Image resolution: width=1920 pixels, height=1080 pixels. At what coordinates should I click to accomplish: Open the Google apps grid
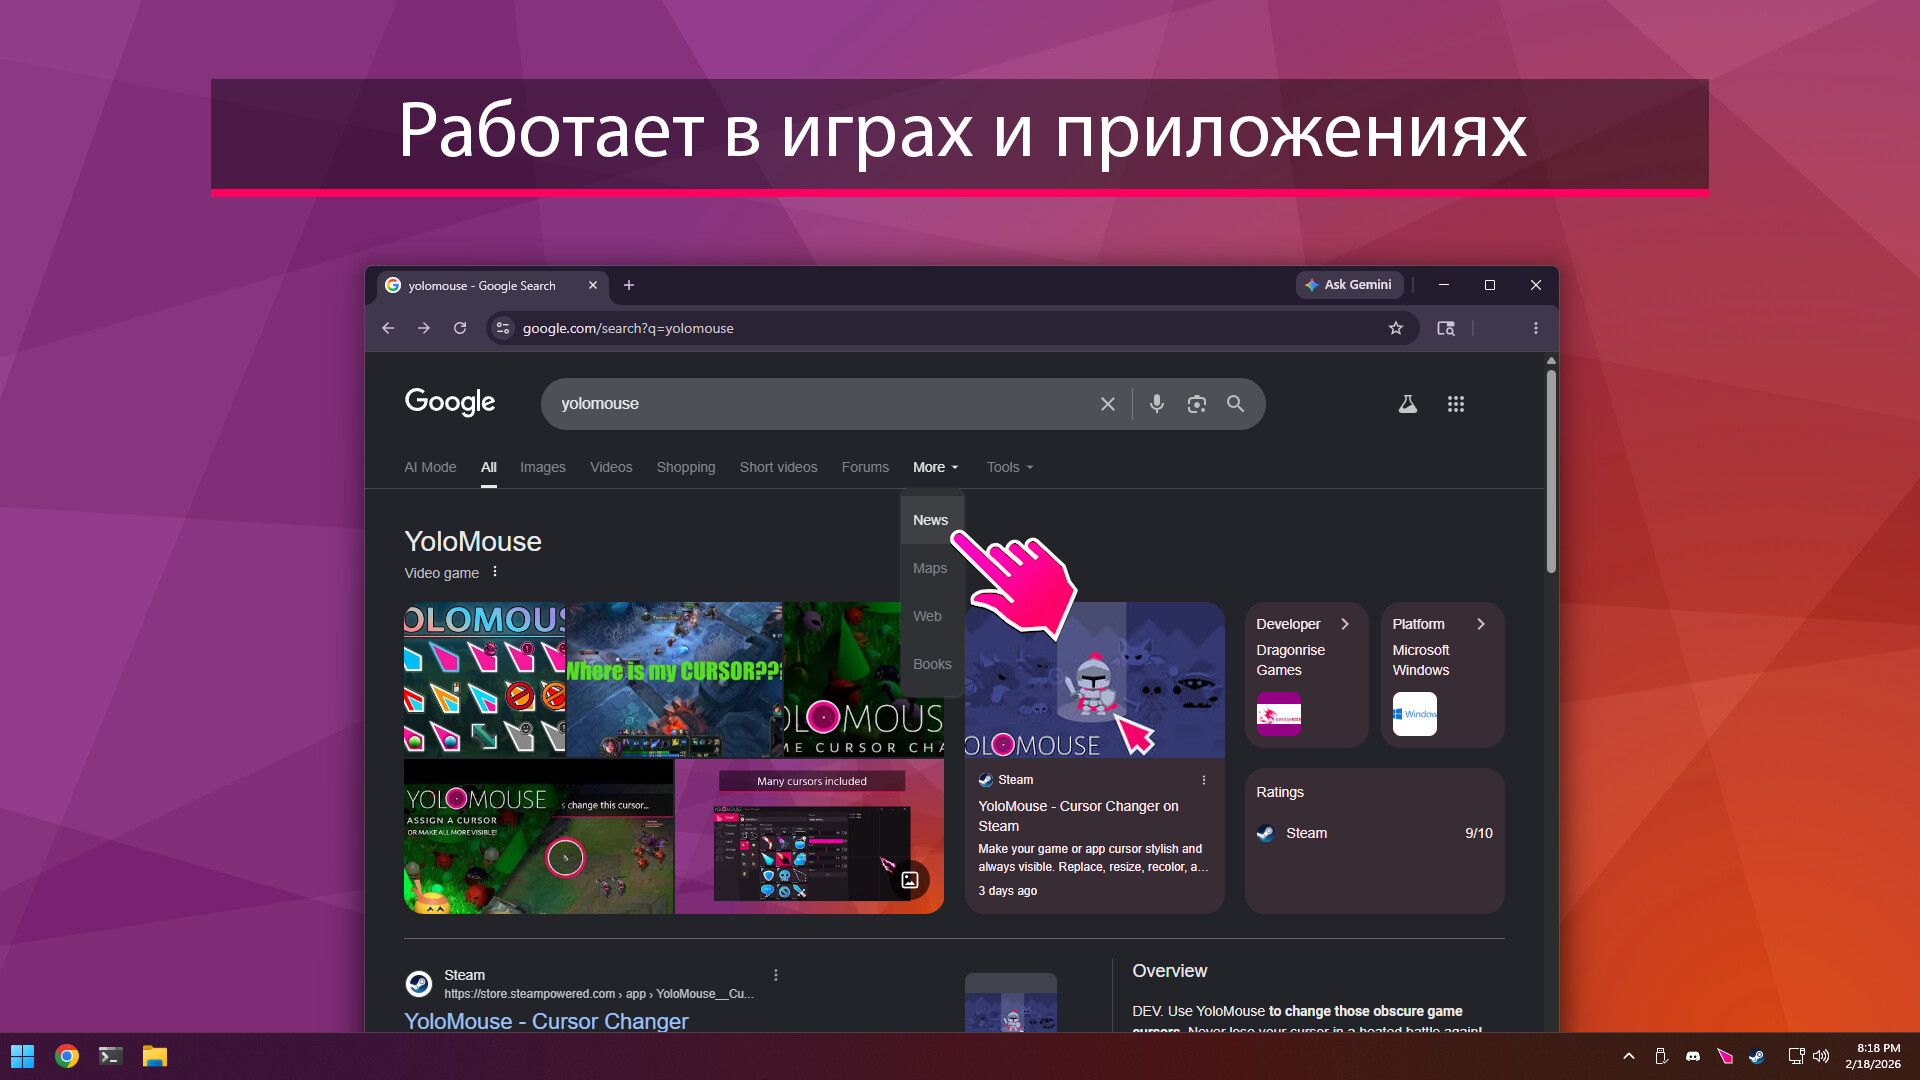pos(1456,404)
